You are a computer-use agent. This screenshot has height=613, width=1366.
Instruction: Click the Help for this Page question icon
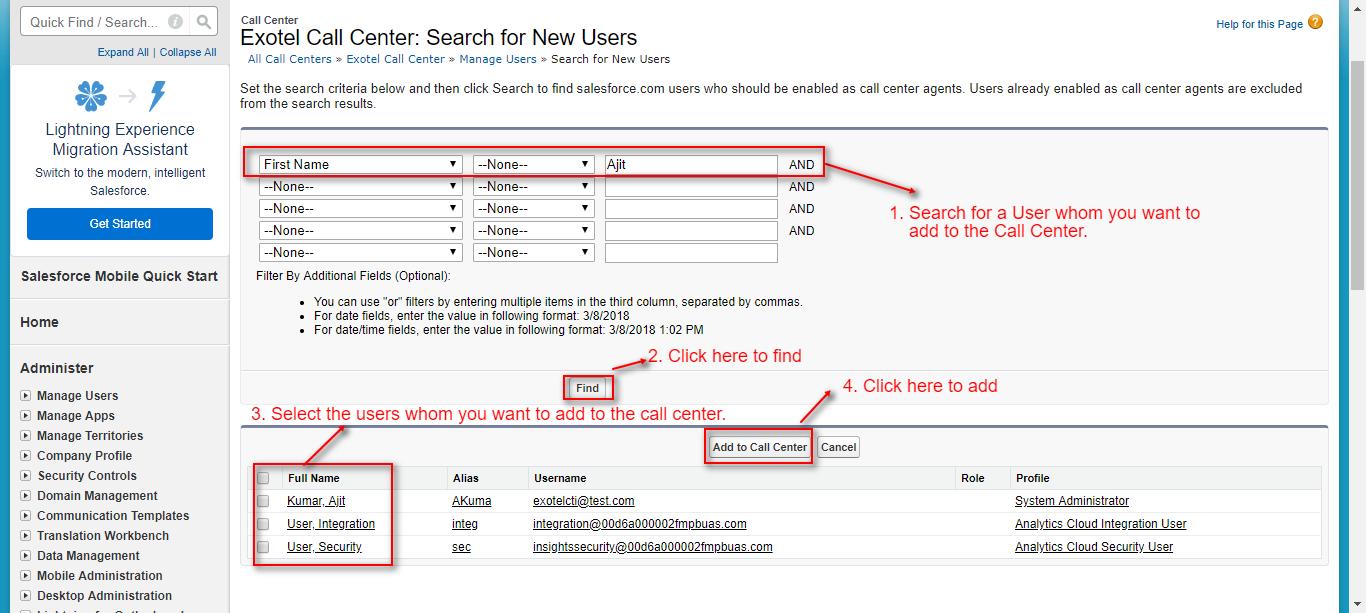(1315, 23)
